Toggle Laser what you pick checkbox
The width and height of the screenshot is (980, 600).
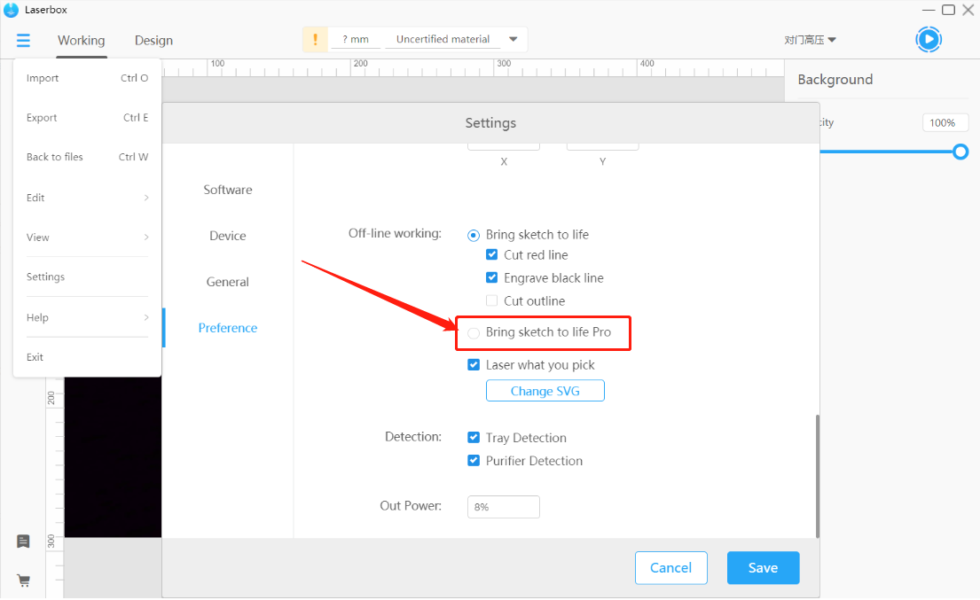point(474,364)
